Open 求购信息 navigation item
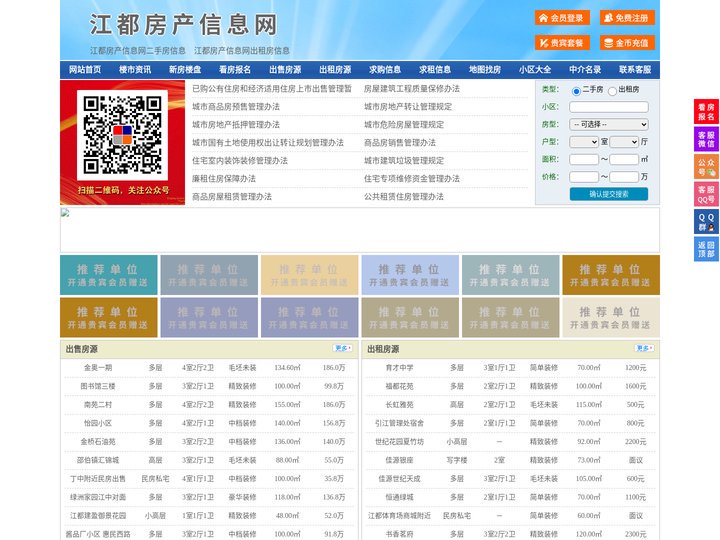This screenshot has height=540, width=720. [x=385, y=70]
